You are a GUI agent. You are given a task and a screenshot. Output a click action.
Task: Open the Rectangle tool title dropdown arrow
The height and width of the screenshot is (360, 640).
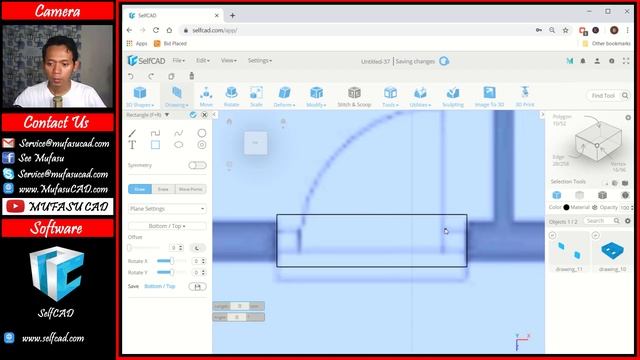pyautogui.click(x=167, y=115)
